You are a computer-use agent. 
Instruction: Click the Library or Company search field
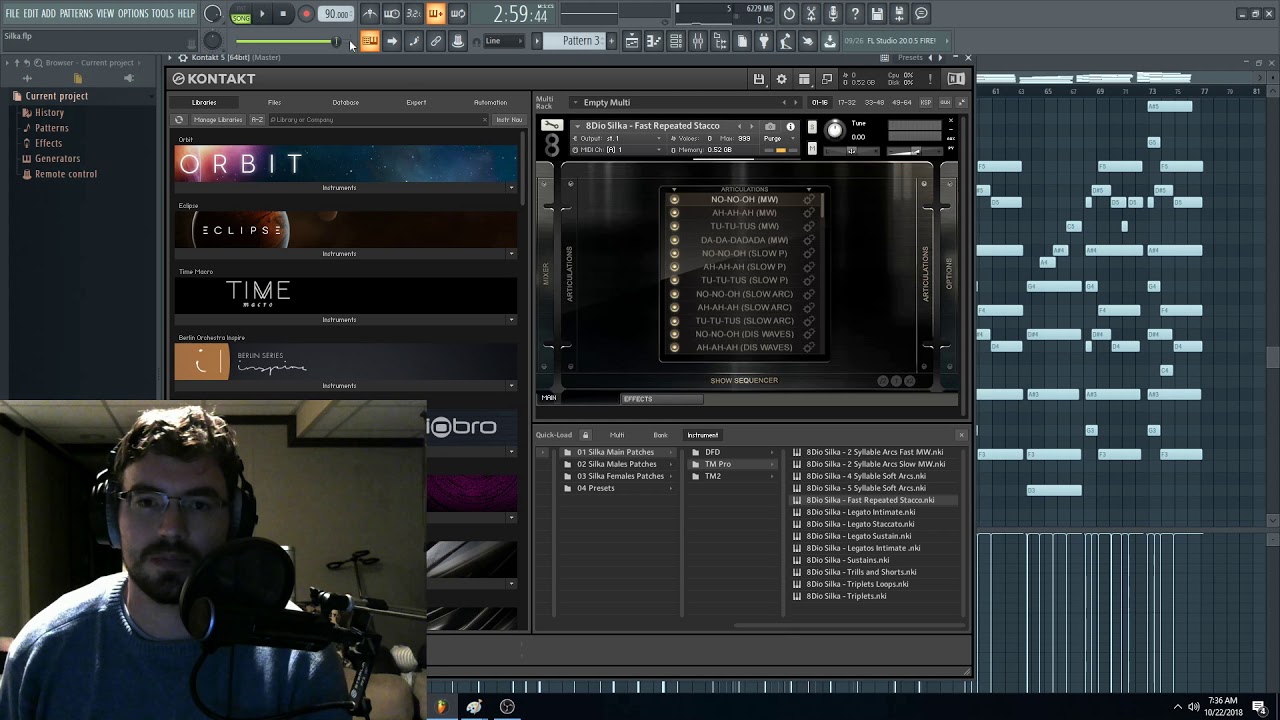[x=378, y=120]
